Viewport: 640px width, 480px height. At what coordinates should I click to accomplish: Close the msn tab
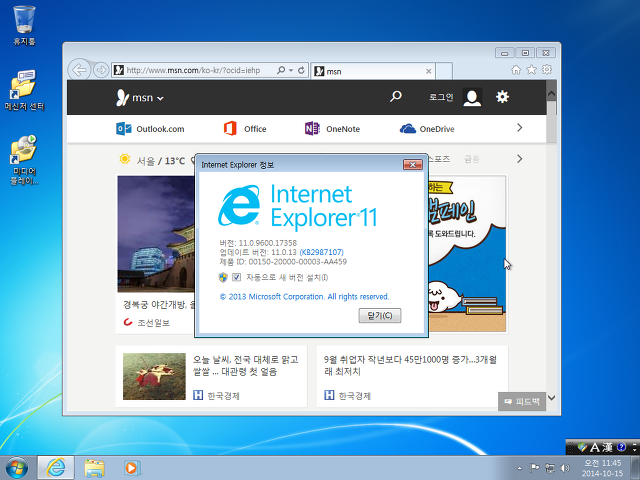coord(429,71)
